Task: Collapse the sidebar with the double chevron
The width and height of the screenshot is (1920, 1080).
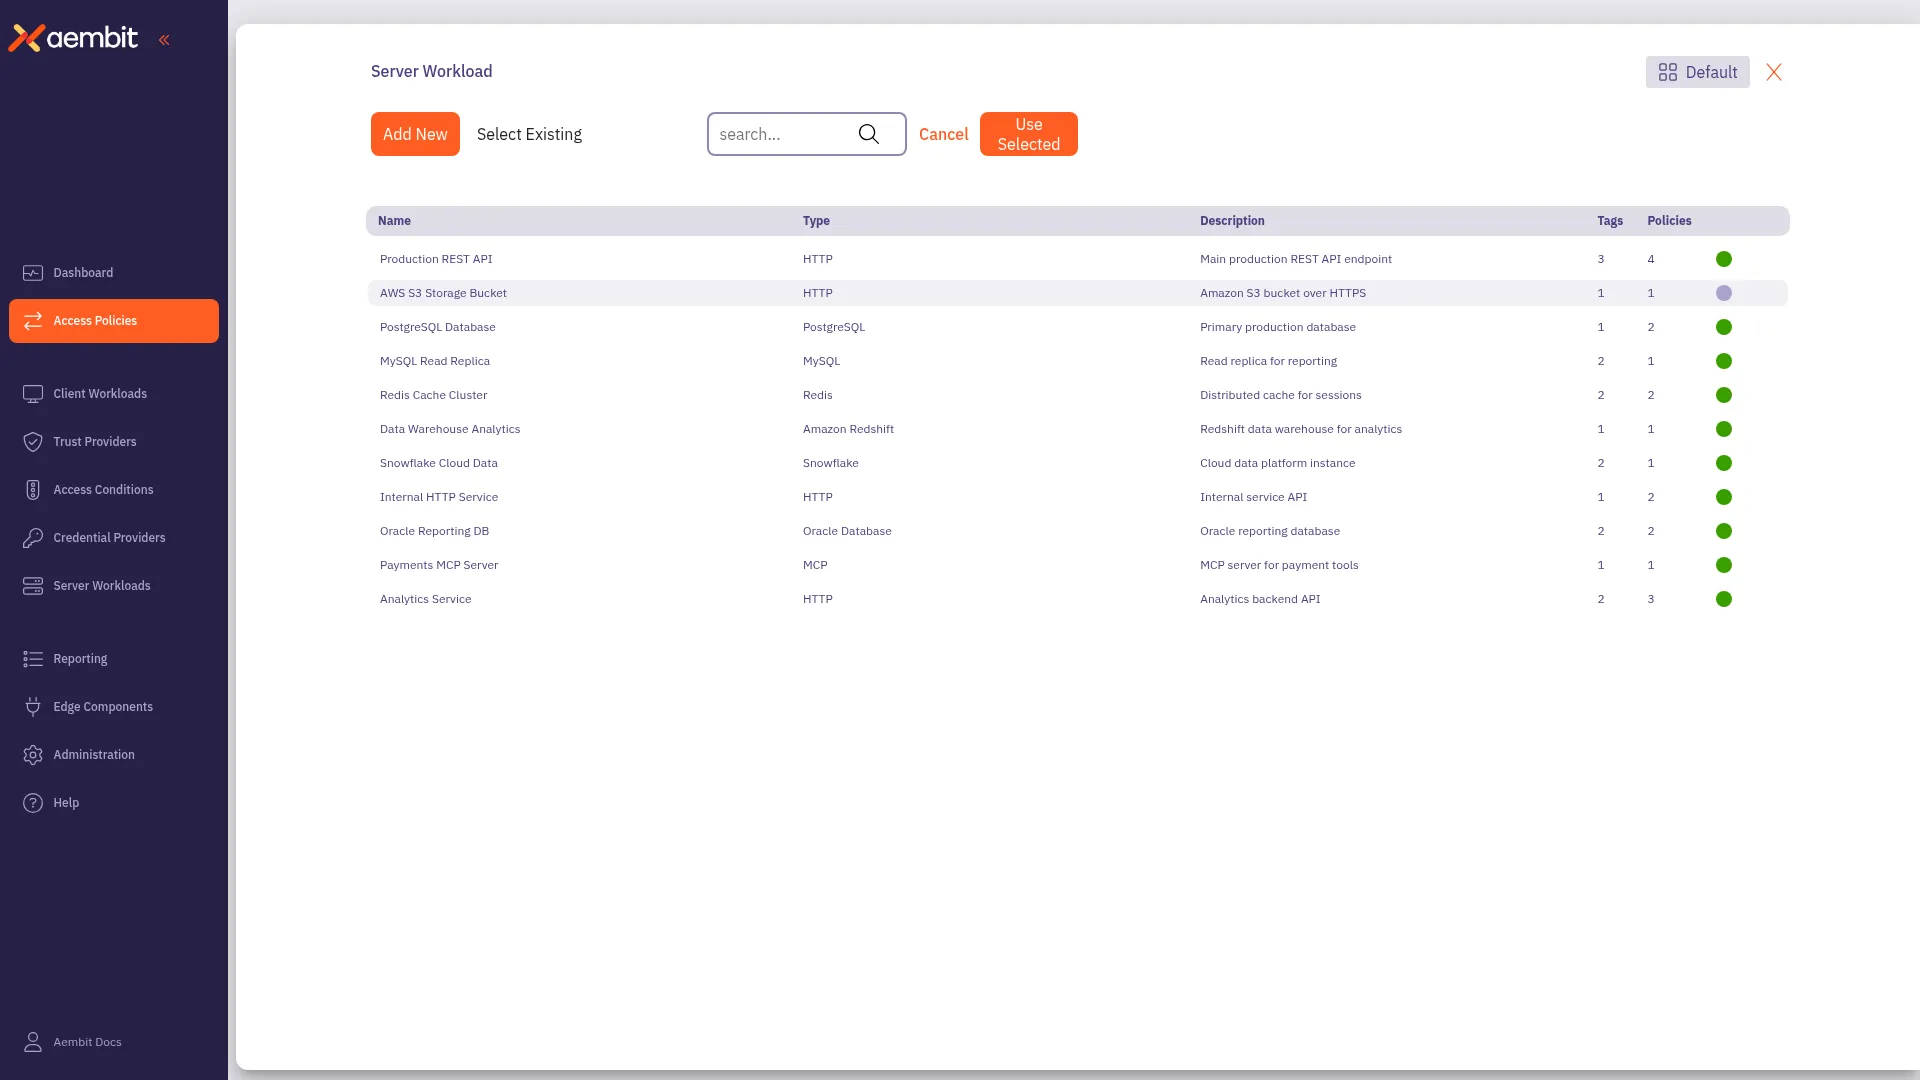Action: [164, 40]
